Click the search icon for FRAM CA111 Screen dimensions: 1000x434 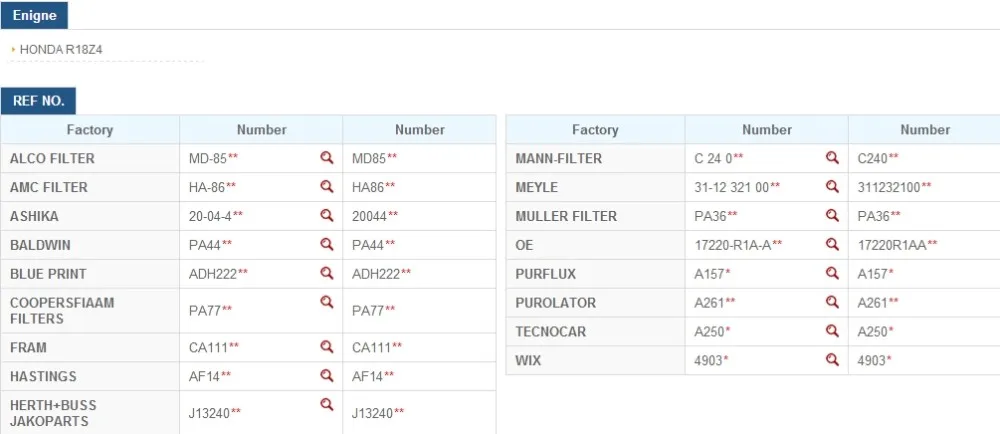(x=327, y=346)
